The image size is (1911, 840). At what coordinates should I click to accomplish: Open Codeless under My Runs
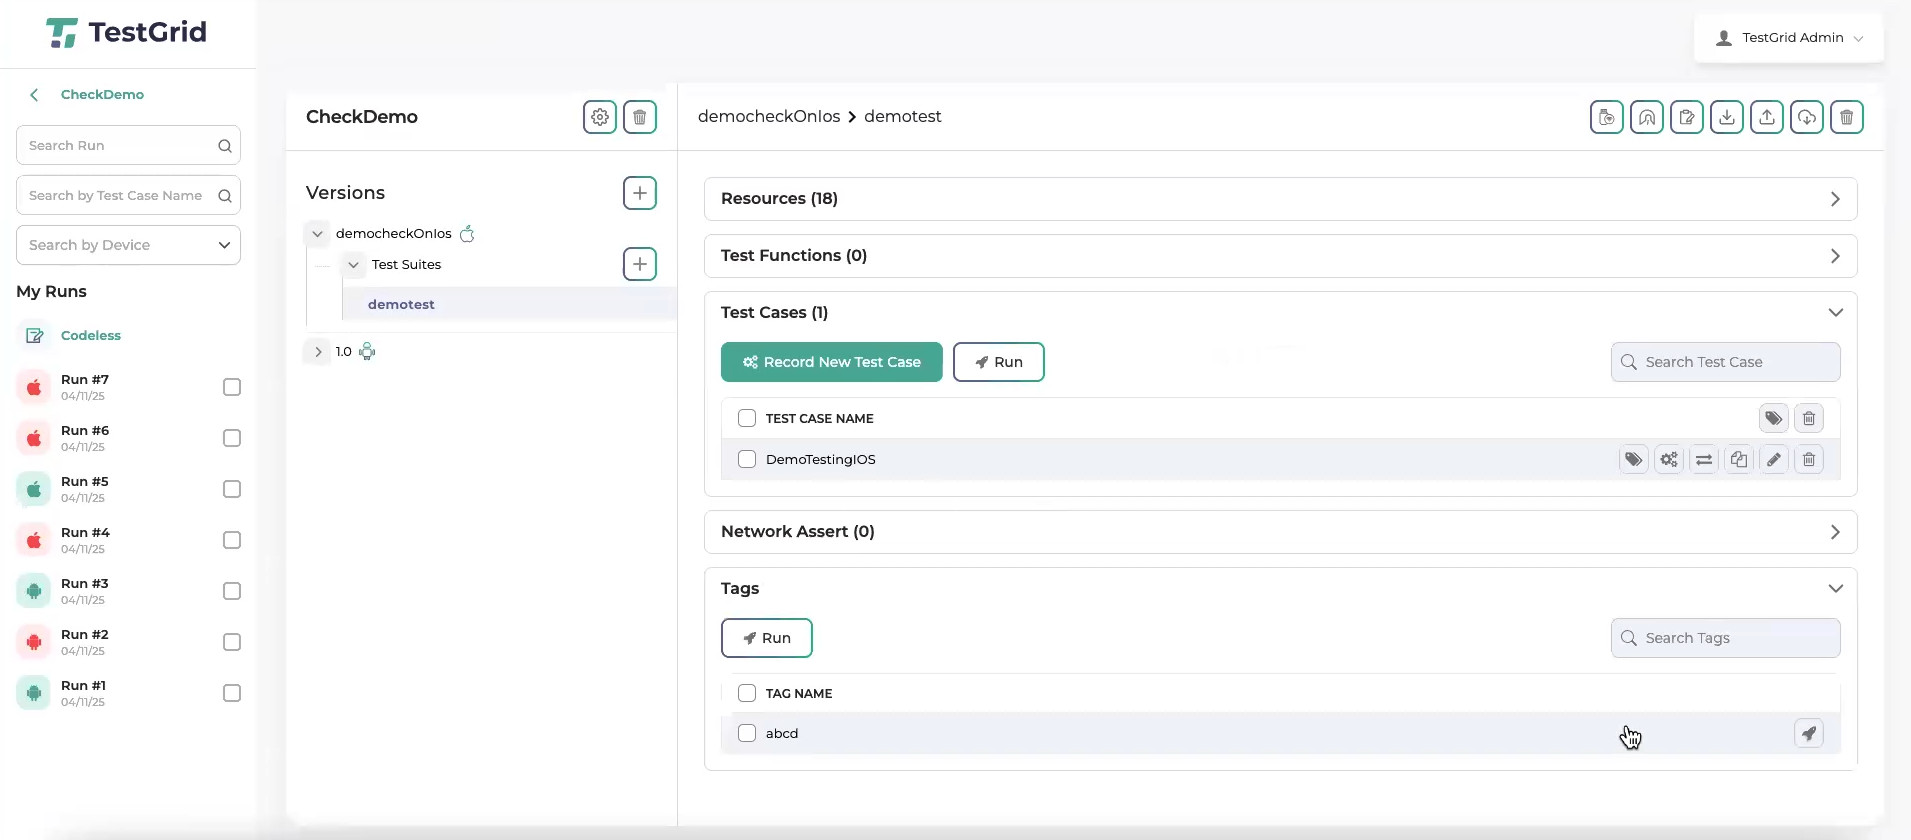(91, 336)
